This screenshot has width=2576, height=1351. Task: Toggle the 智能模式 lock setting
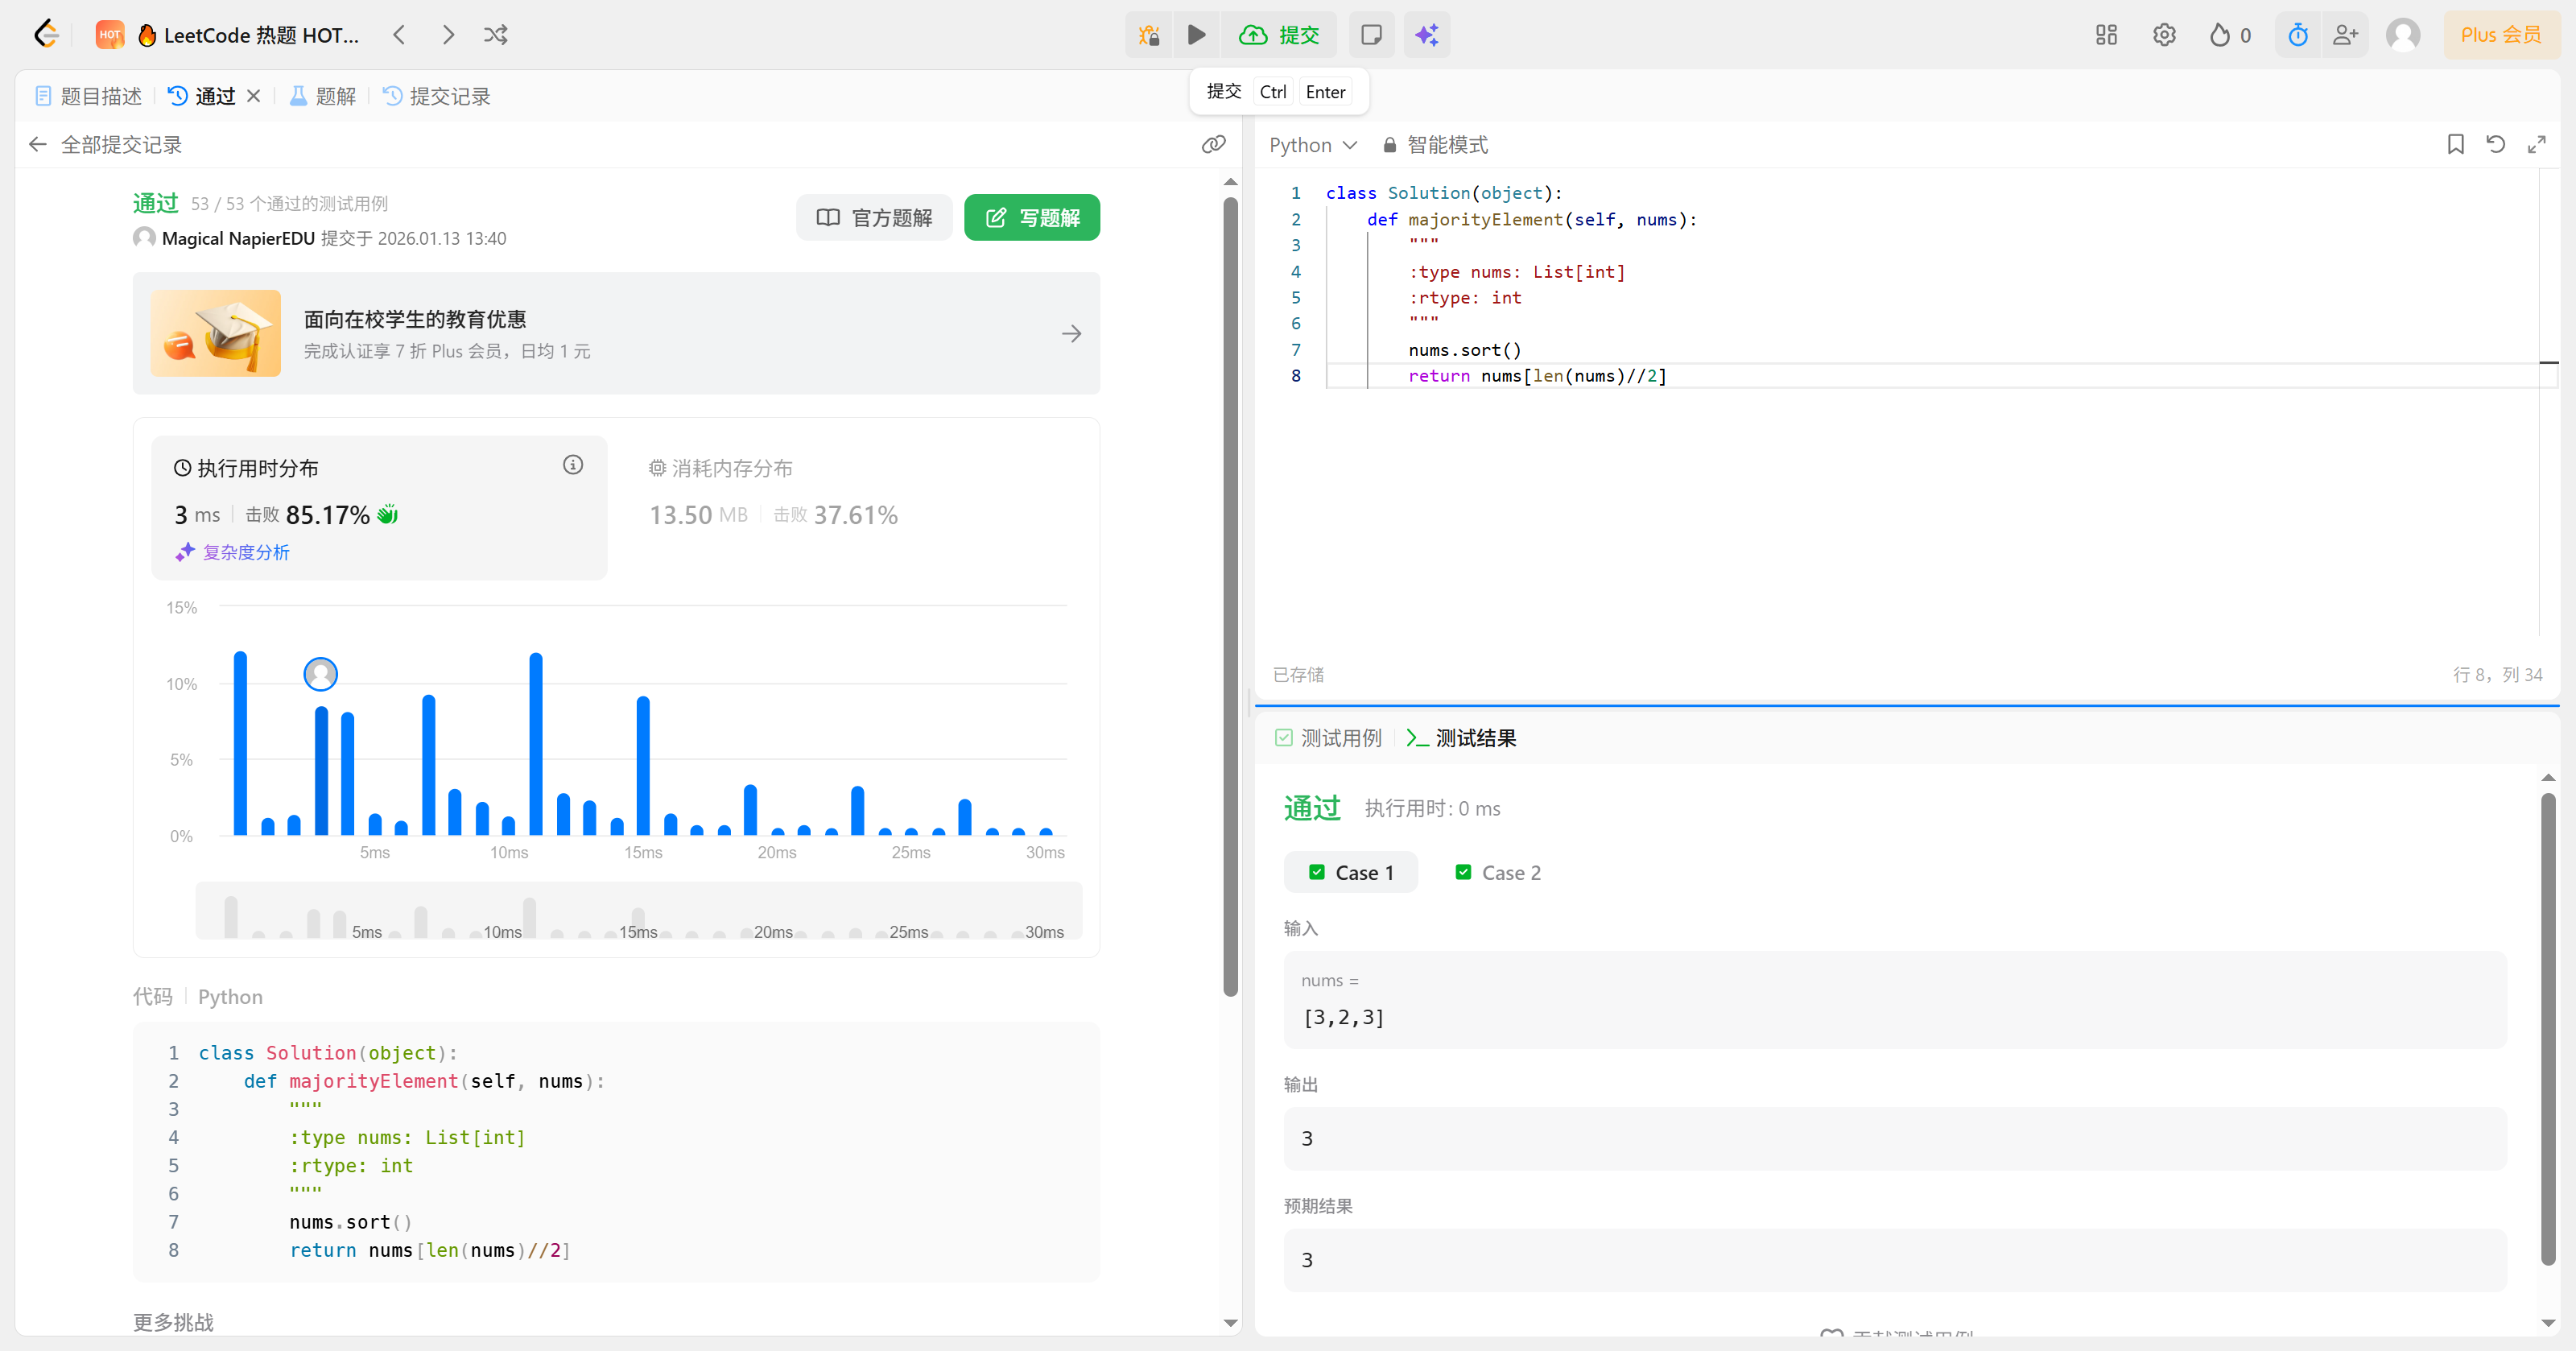coord(1435,145)
